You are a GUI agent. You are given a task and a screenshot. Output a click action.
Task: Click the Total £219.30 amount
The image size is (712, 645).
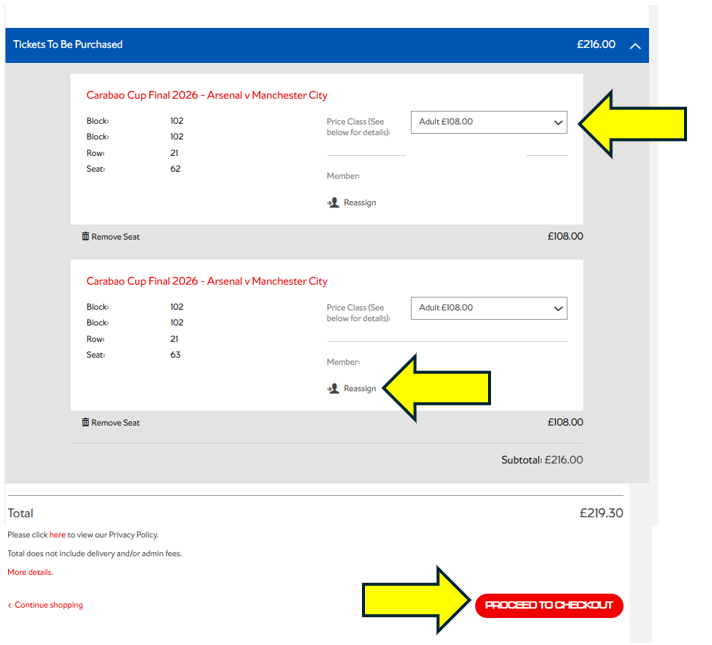point(601,513)
